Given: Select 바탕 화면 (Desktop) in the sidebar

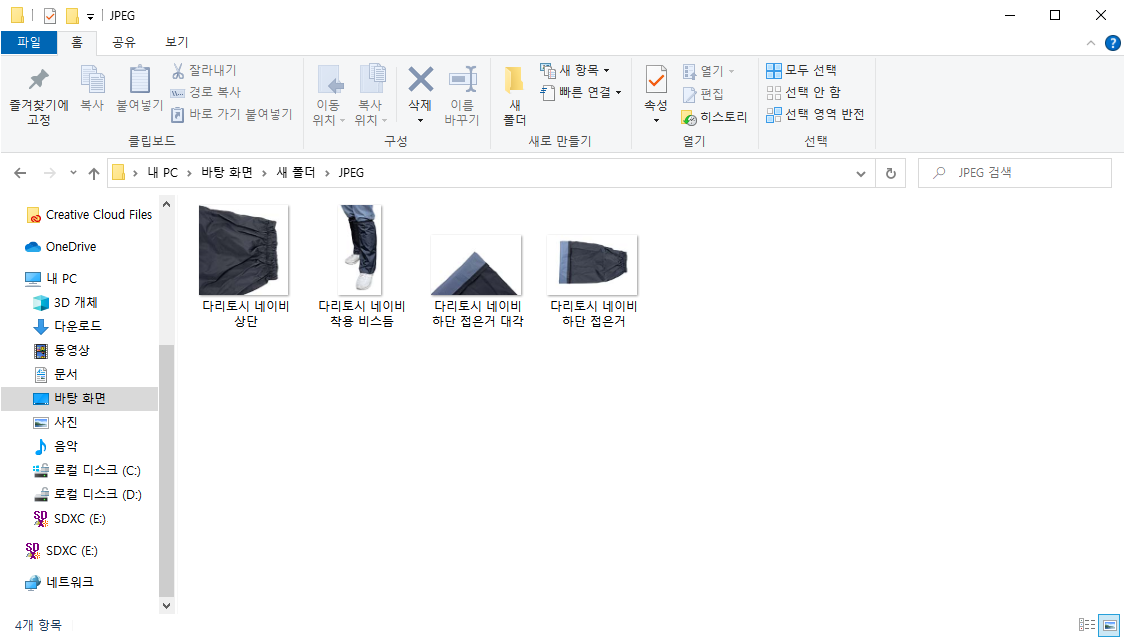Looking at the screenshot, I should [80, 398].
